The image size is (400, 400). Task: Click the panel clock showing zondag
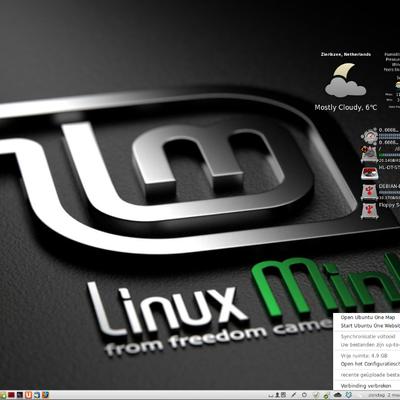pos(384,395)
